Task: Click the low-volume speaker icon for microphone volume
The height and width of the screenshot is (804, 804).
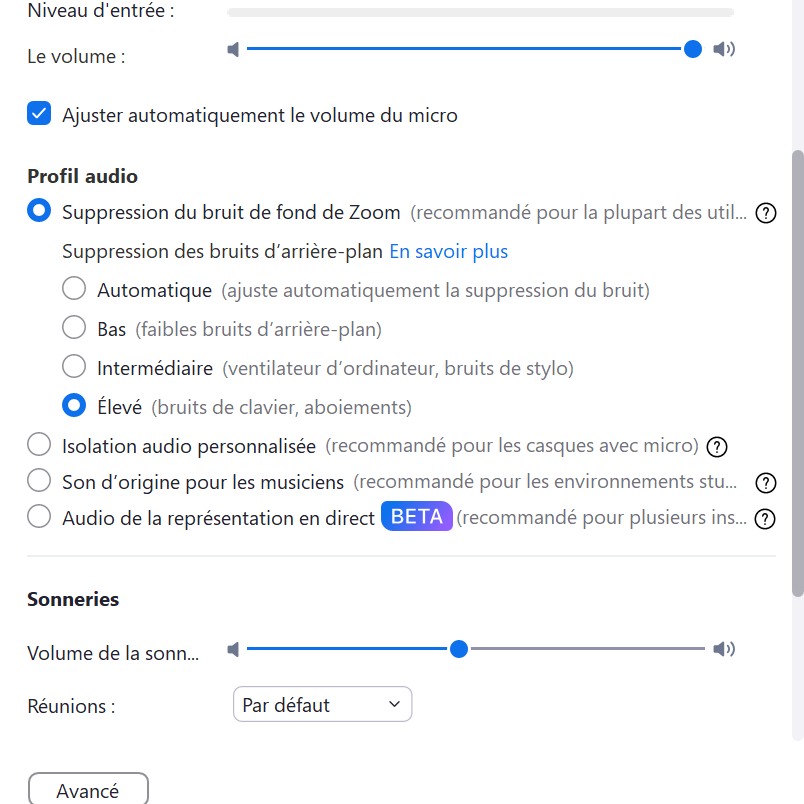Action: tap(233, 49)
